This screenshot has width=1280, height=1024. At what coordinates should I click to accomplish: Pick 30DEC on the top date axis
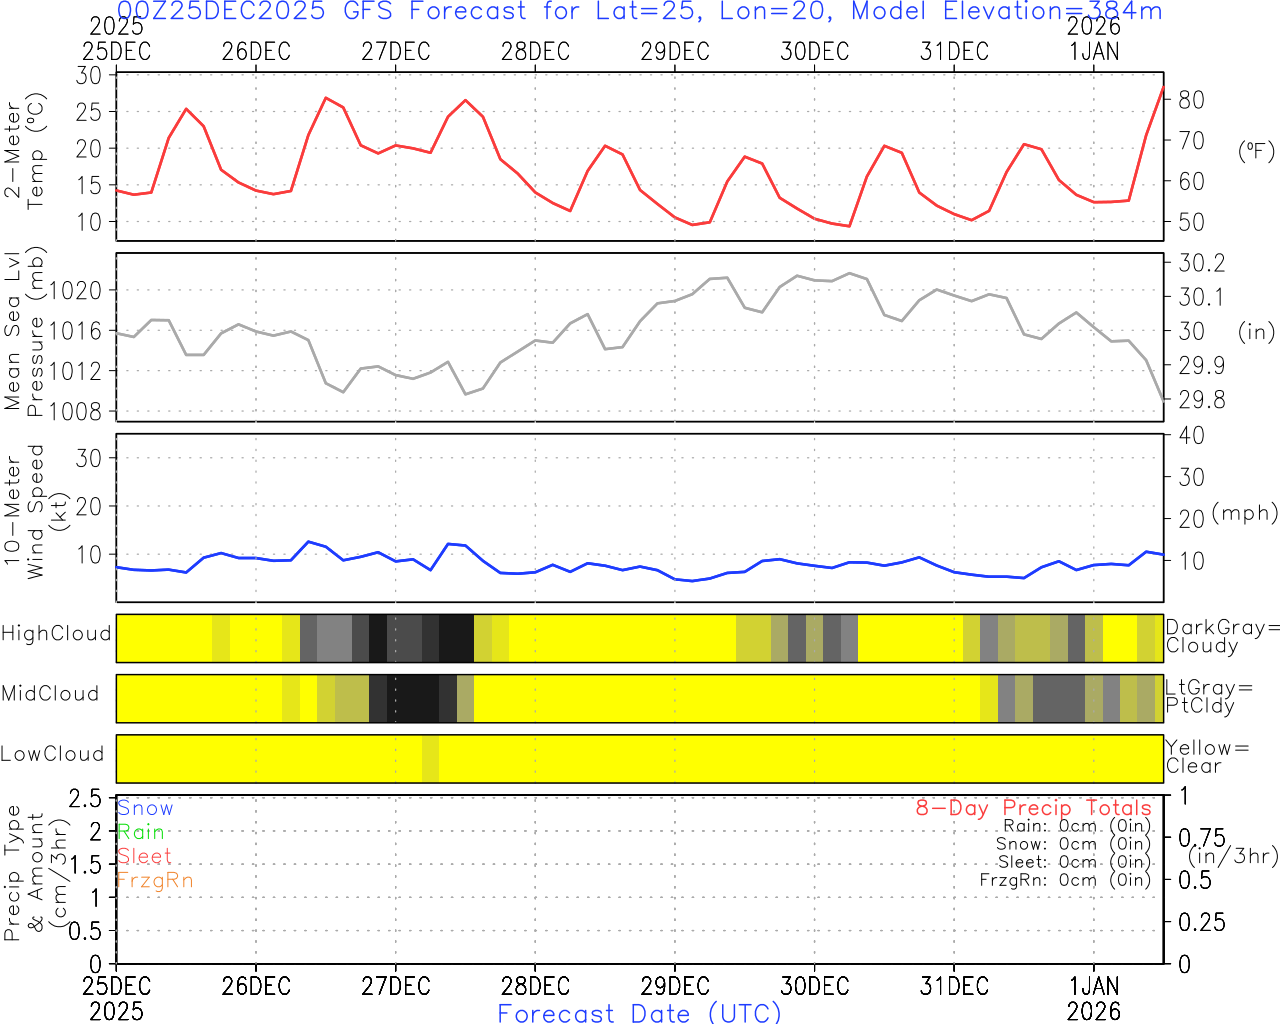pyautogui.click(x=814, y=52)
